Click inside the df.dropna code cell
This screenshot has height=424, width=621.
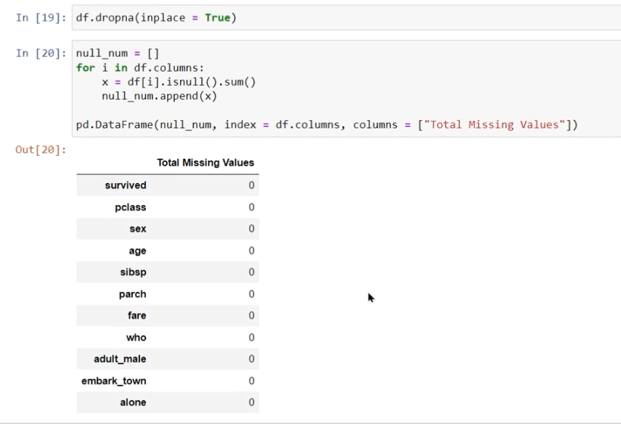tap(156, 18)
